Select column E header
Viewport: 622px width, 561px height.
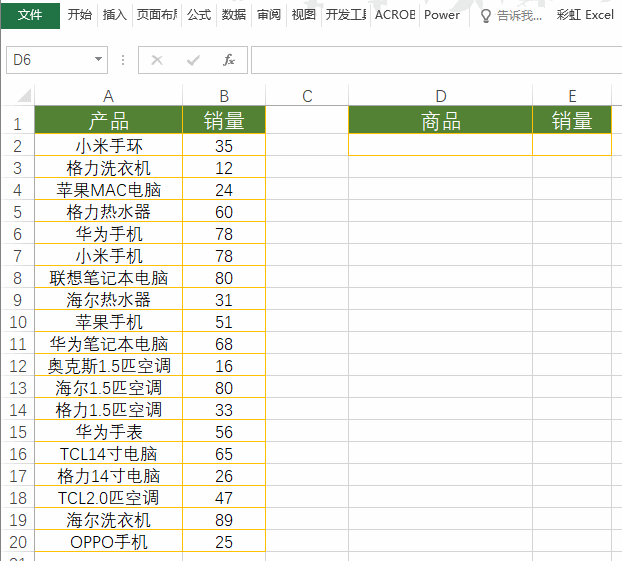[x=572, y=96]
